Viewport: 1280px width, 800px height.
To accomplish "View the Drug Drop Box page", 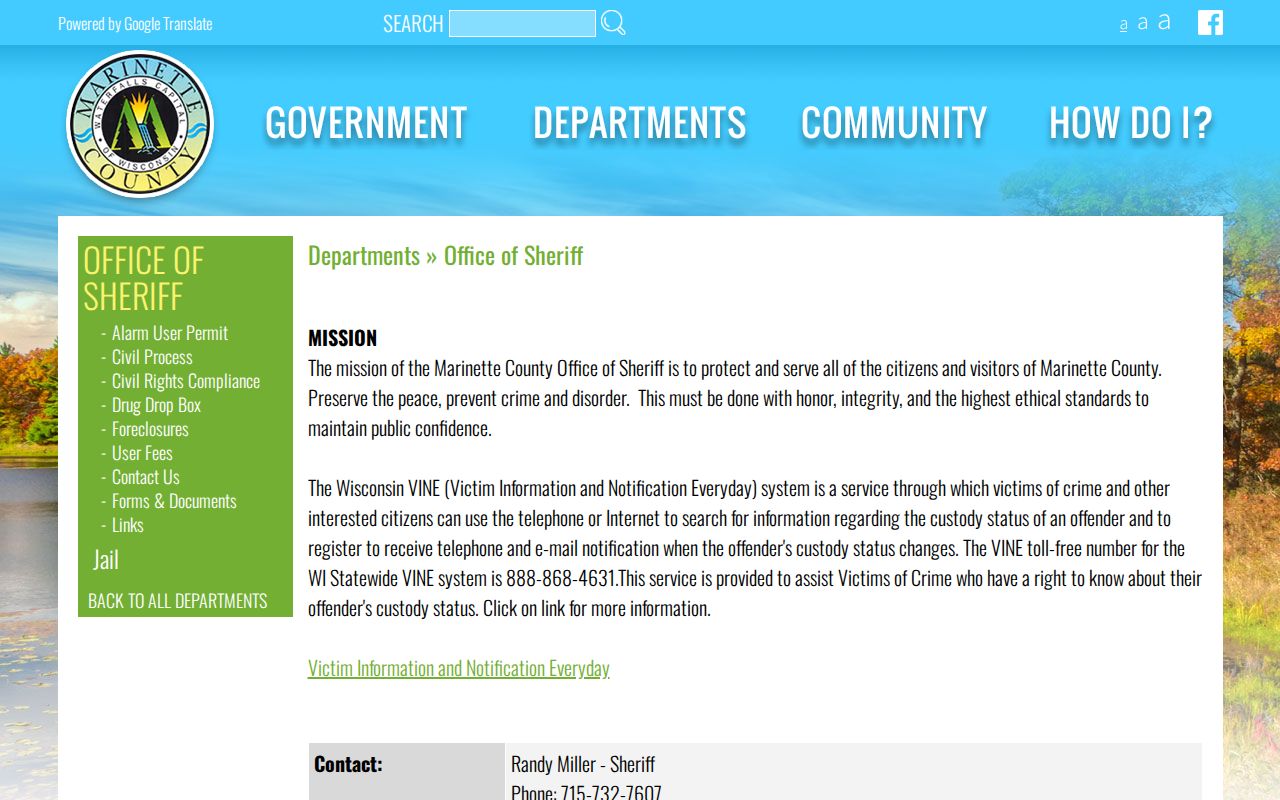I will 156,405.
